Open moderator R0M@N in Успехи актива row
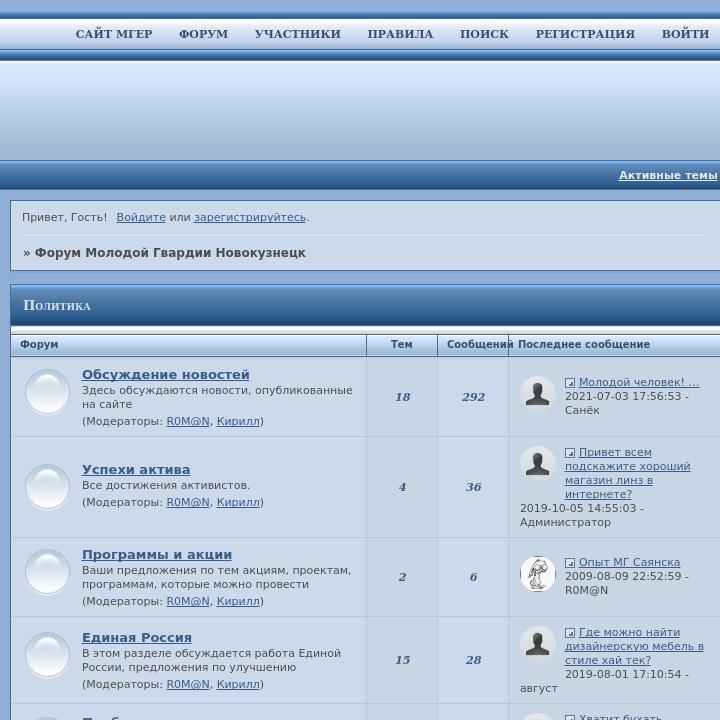 click(x=188, y=502)
